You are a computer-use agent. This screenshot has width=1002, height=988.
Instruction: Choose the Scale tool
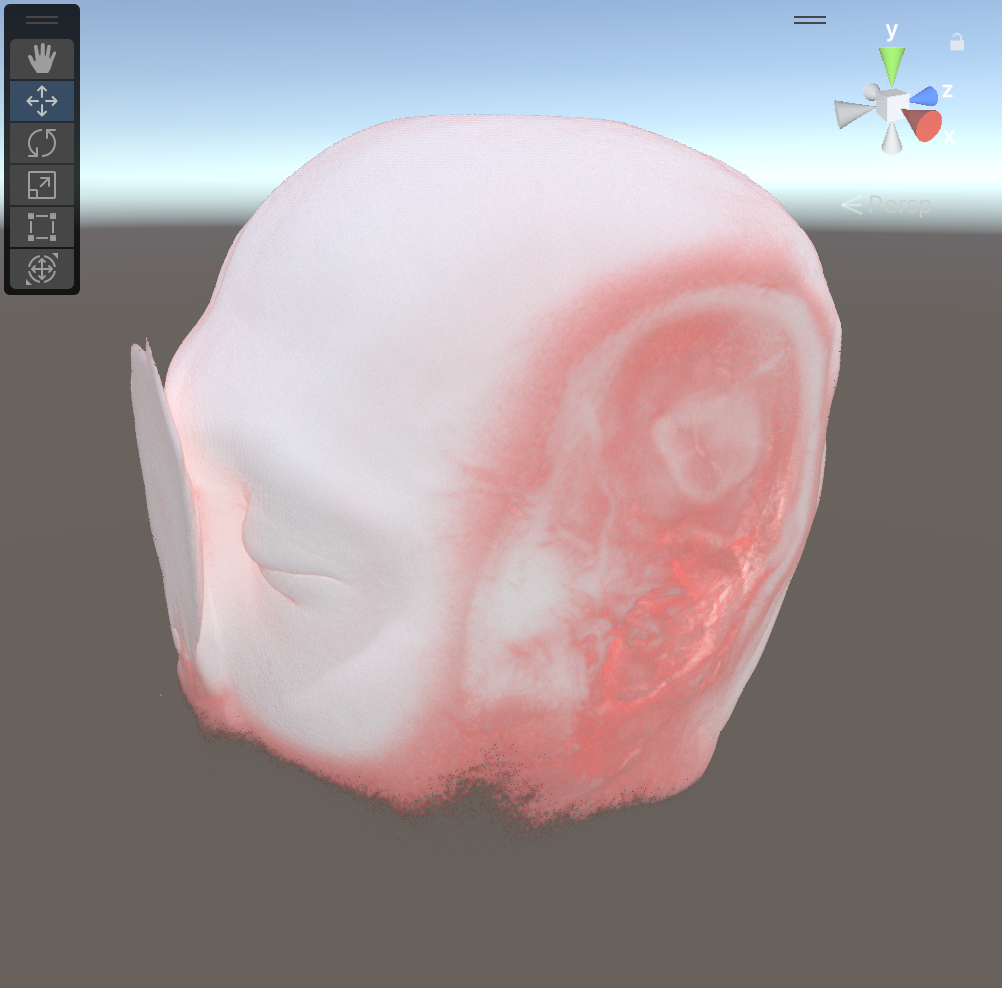coord(42,185)
